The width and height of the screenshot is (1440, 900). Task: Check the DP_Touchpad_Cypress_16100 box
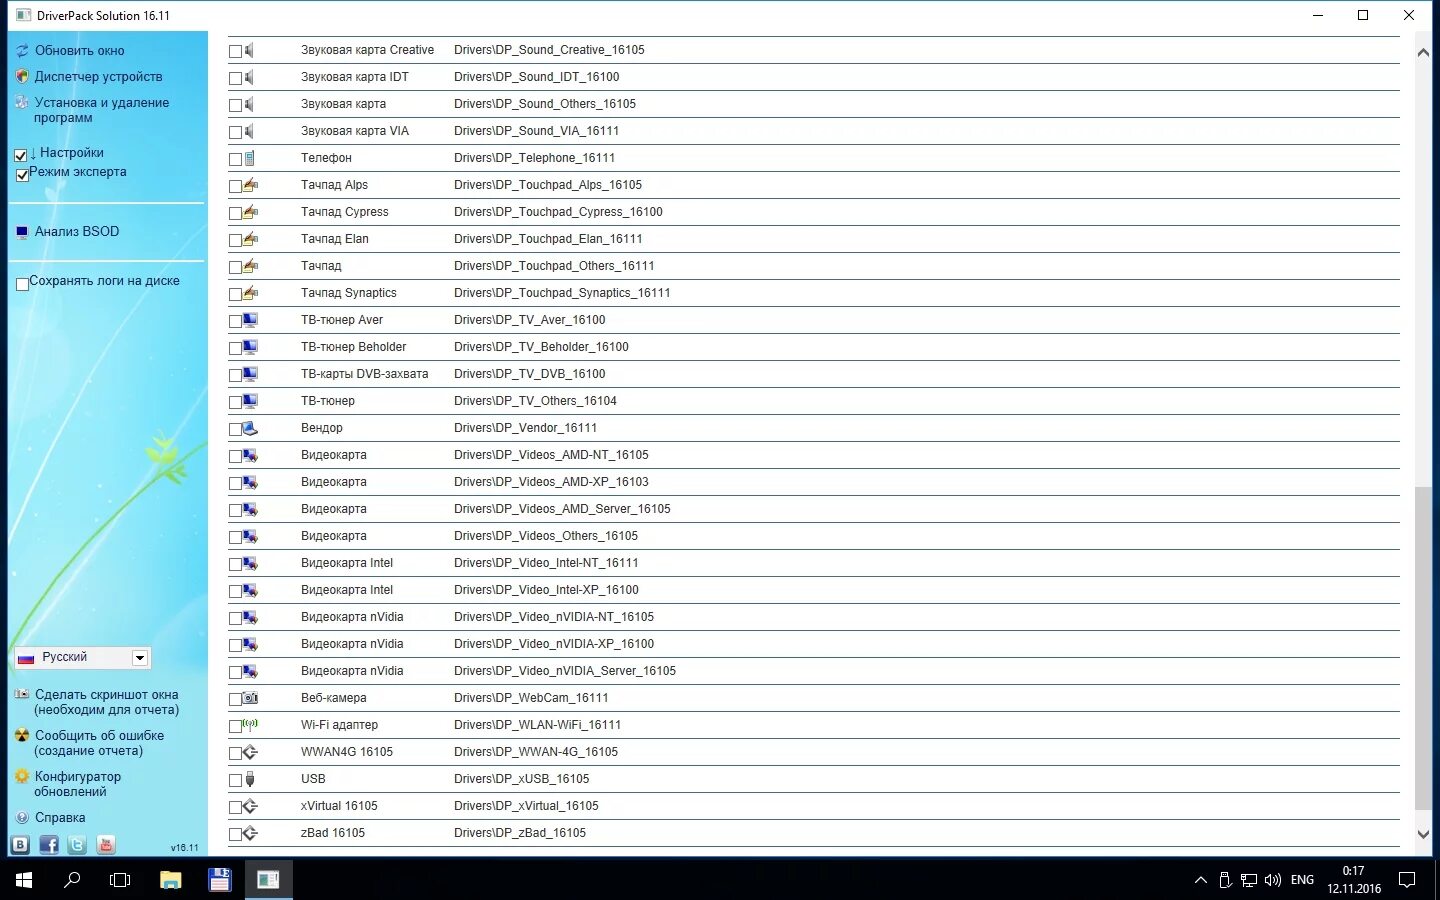coord(235,213)
